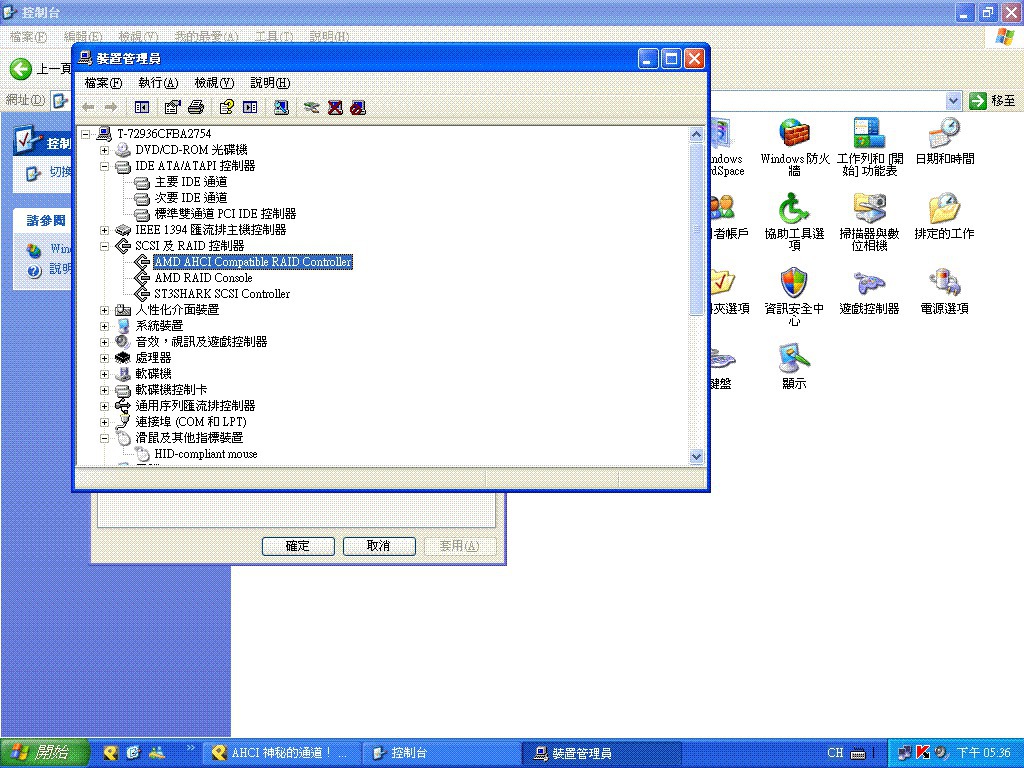Click the Uninstall device toolbar icon
The height and width of the screenshot is (768, 1024).
click(335, 107)
